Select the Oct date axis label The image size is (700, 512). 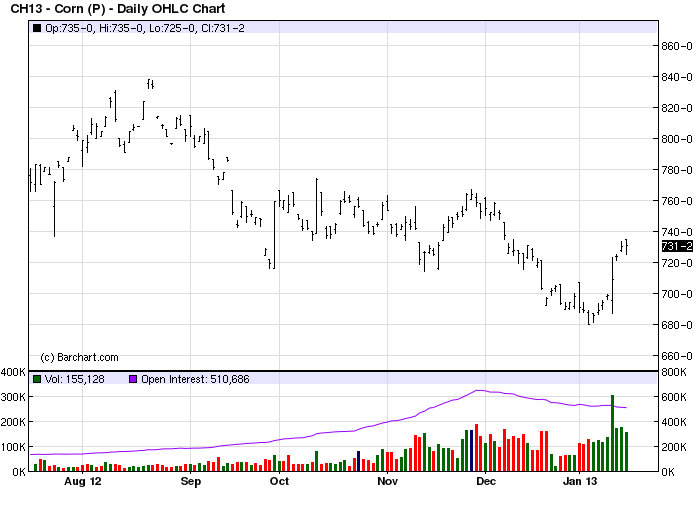click(x=279, y=481)
